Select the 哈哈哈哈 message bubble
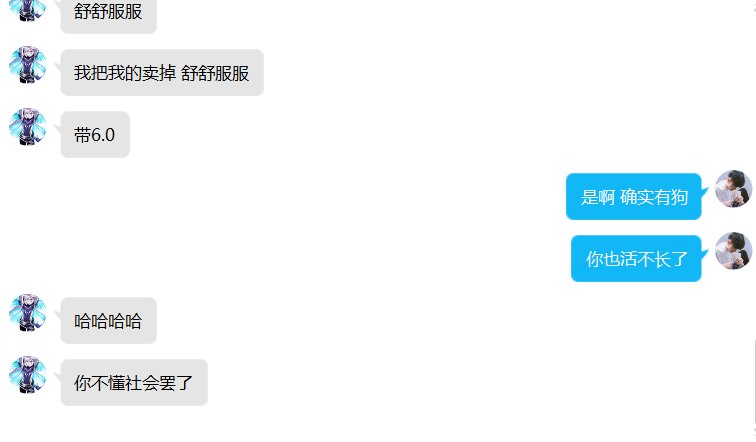756x442 pixels. tap(108, 321)
